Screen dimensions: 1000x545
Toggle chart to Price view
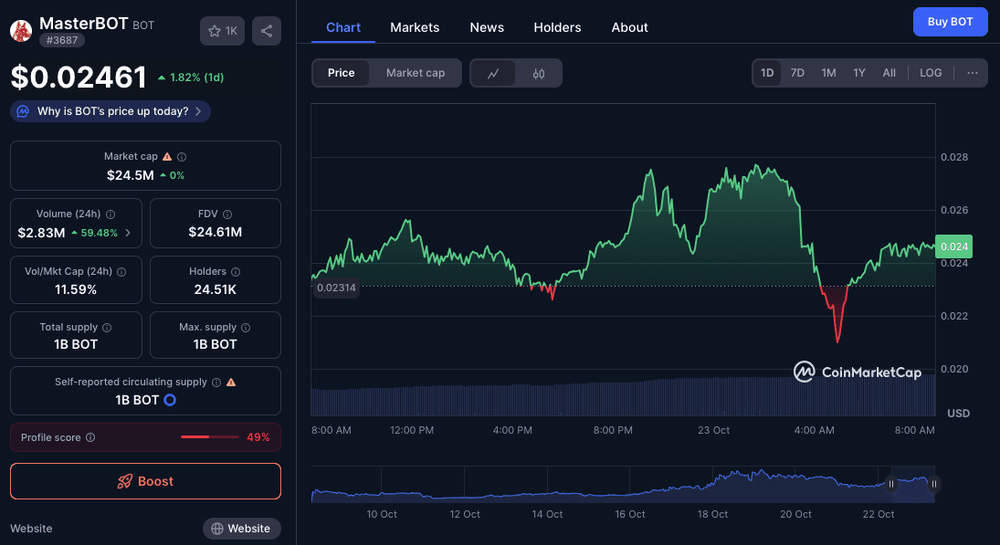[341, 73]
